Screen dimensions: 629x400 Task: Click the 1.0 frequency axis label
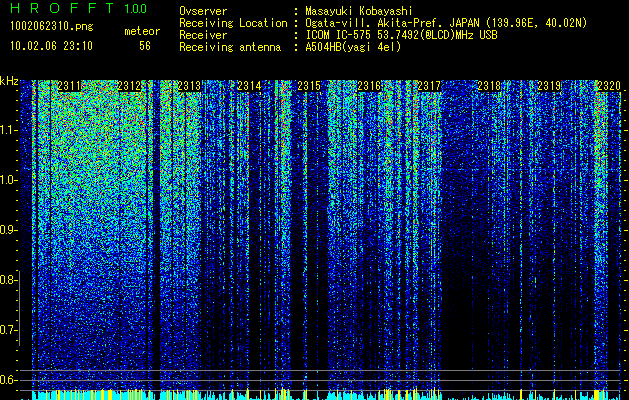coord(9,180)
